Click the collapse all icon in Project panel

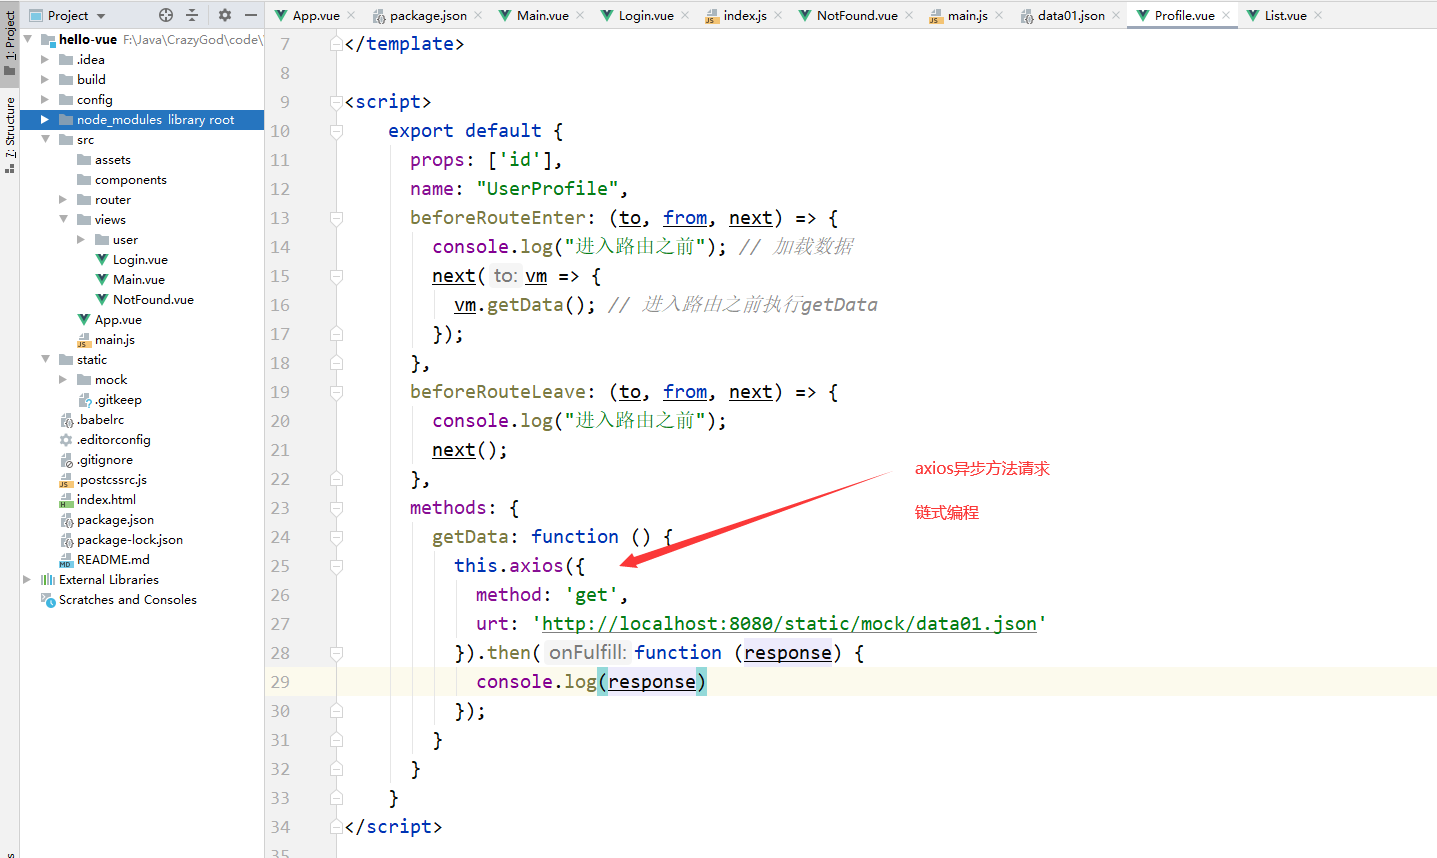point(192,15)
